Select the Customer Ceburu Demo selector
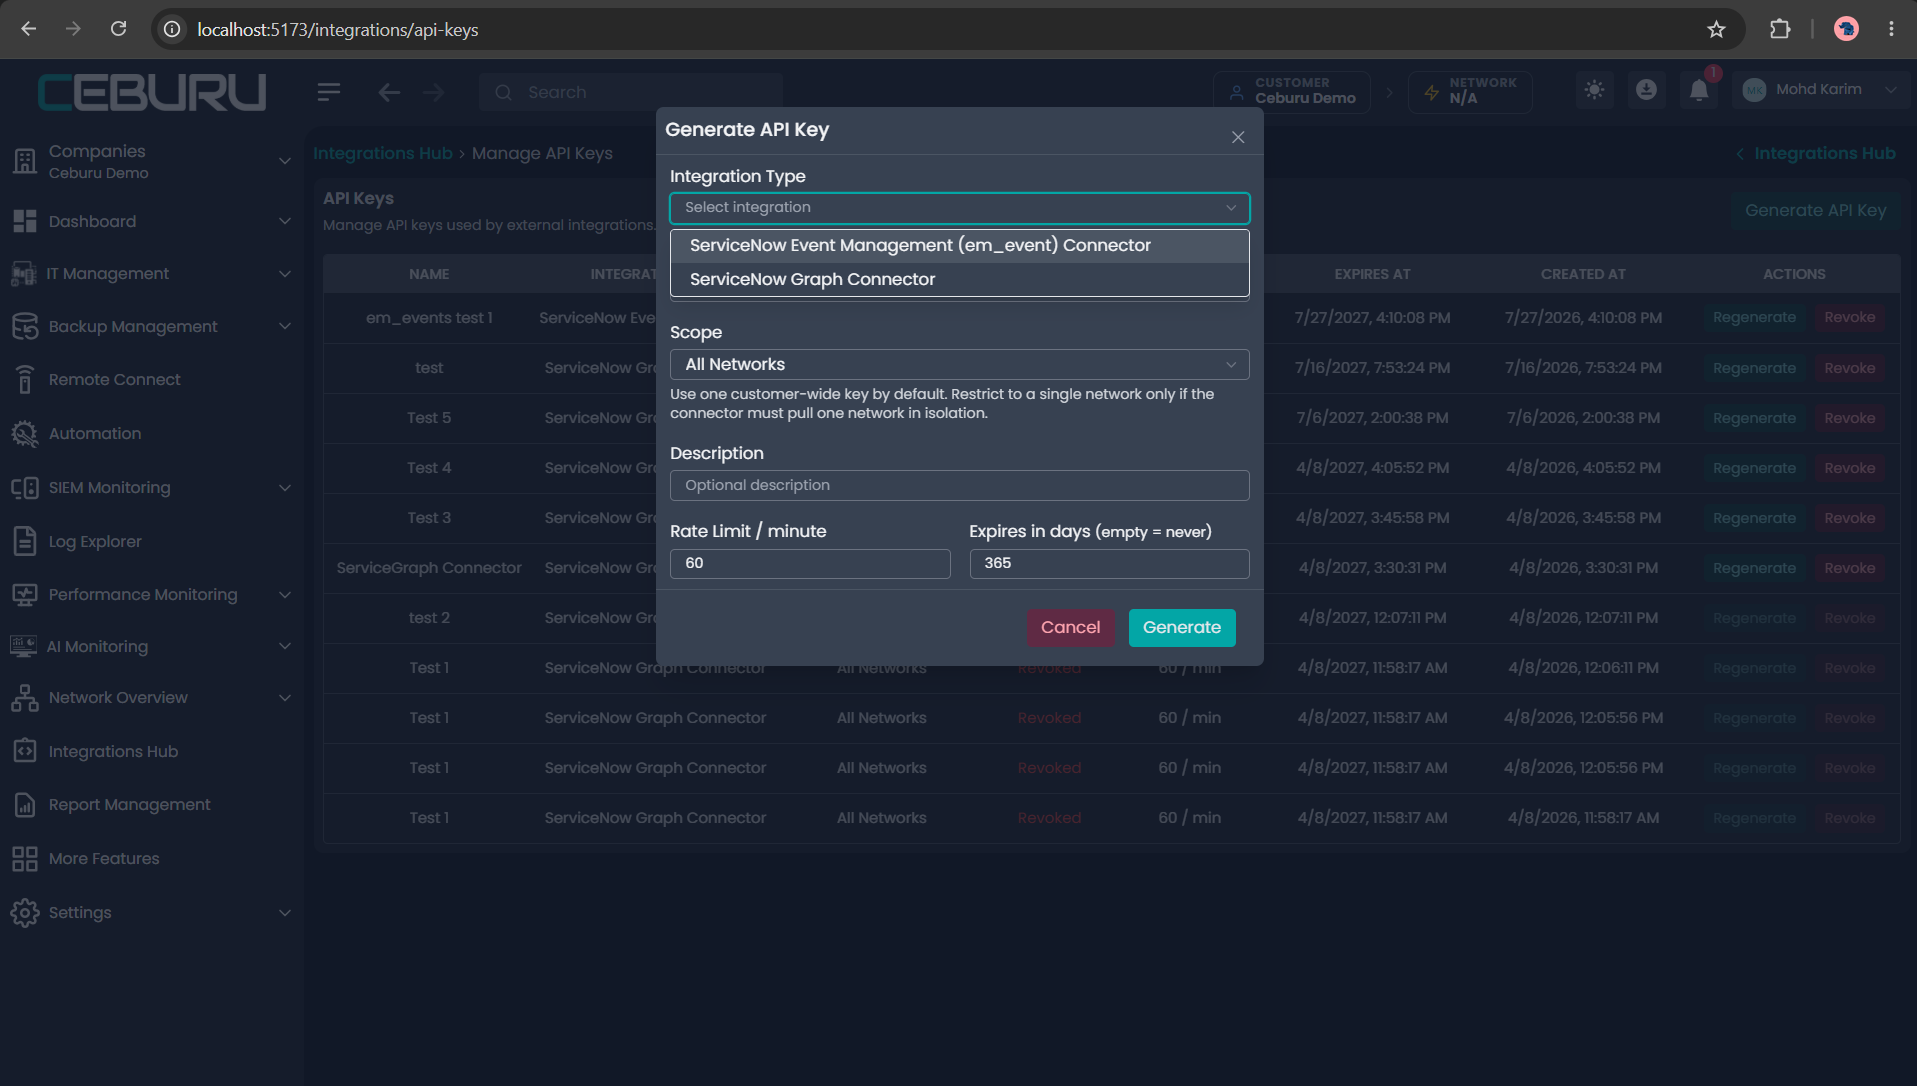 (x=1292, y=91)
